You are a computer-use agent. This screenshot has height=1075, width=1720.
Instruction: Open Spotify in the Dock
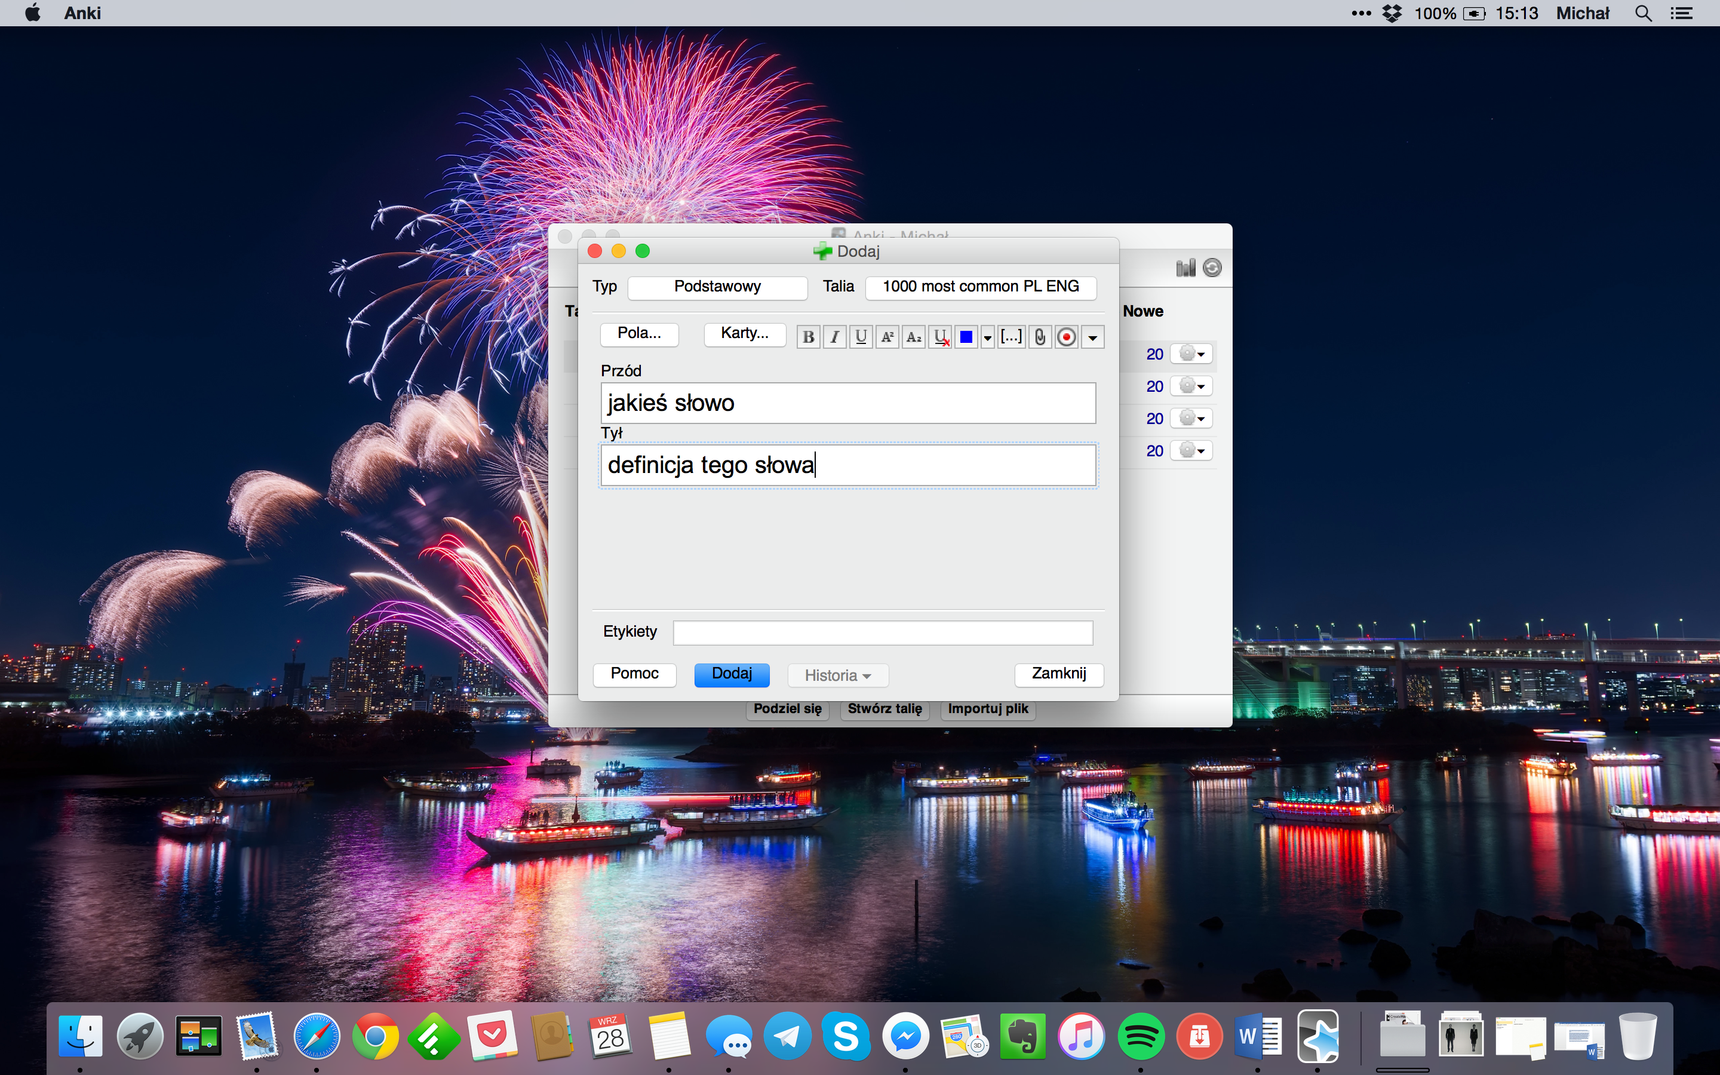click(x=1140, y=1037)
